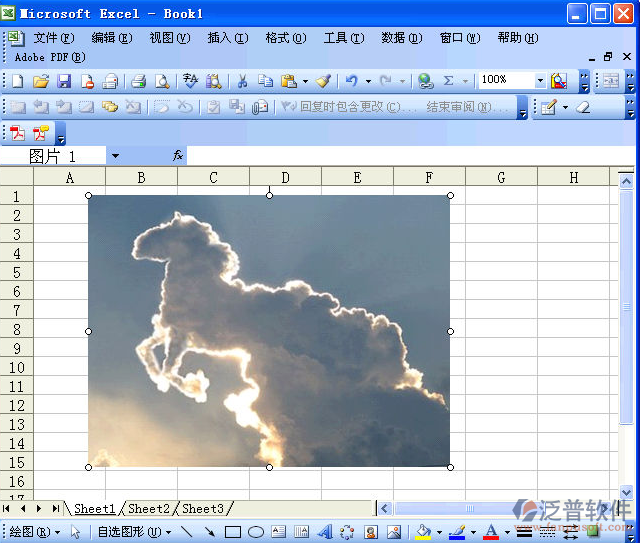This screenshot has width=642, height=543.
Task: Open the 格式(O) menu
Action: [x=286, y=38]
